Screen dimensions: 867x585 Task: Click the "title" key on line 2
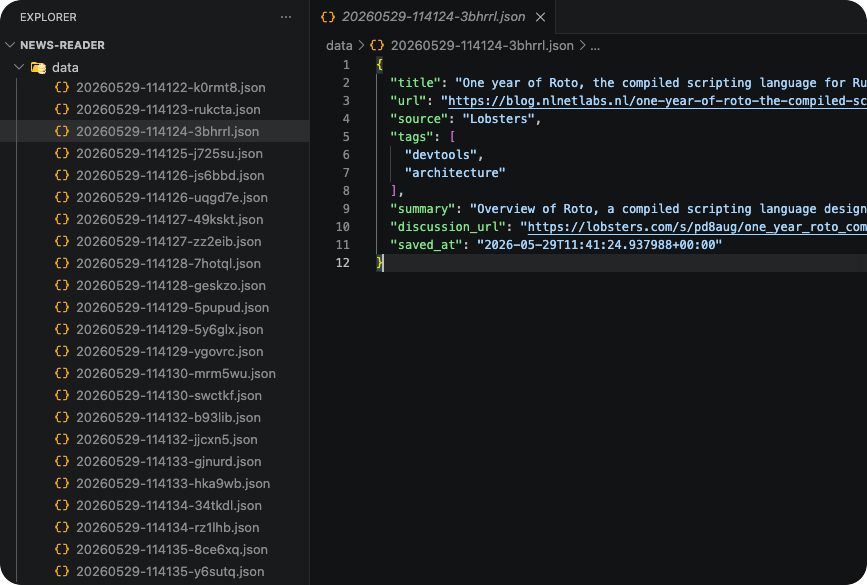pyautogui.click(x=415, y=82)
